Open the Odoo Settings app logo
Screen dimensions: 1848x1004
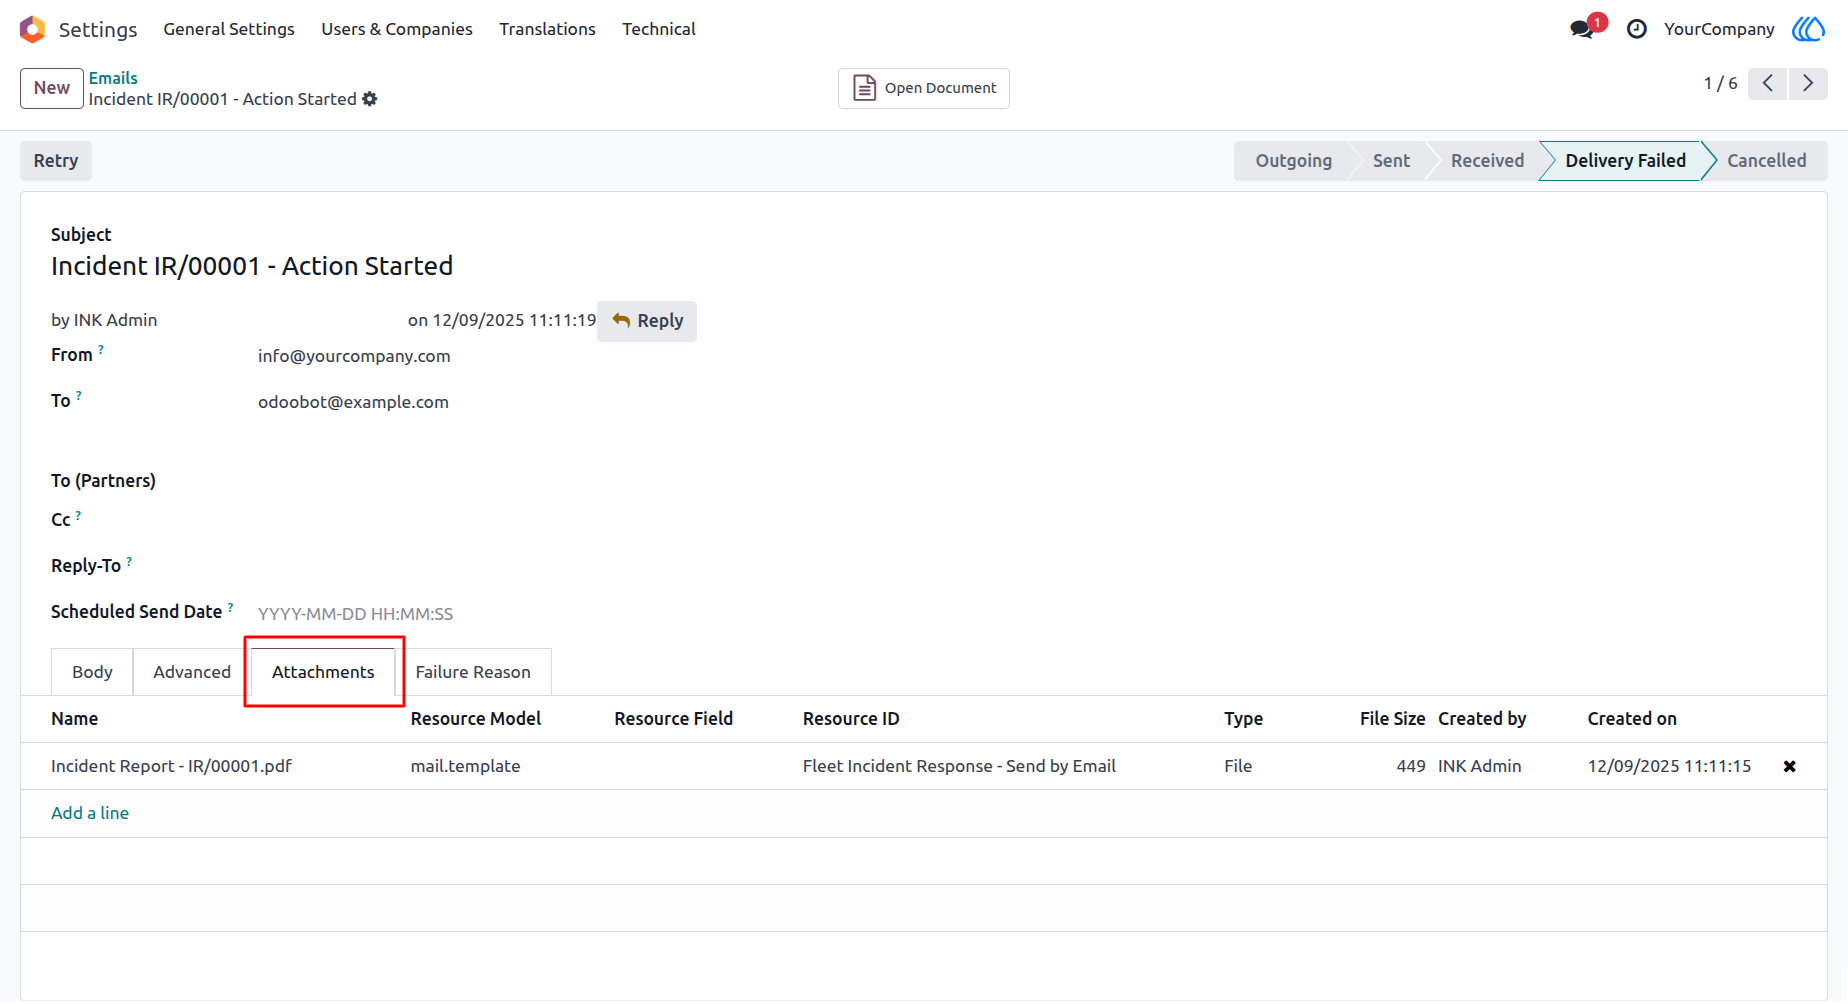(32, 30)
